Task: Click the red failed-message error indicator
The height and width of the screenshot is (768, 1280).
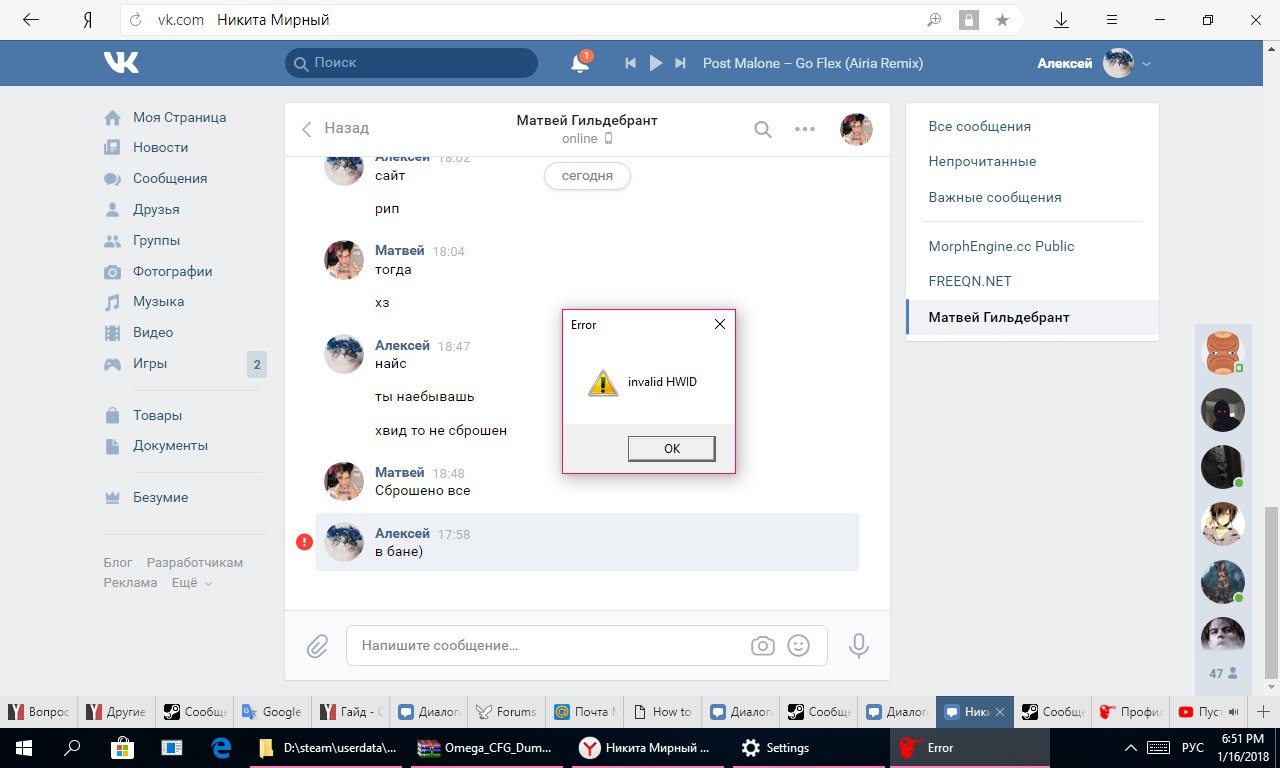Action: click(x=304, y=542)
